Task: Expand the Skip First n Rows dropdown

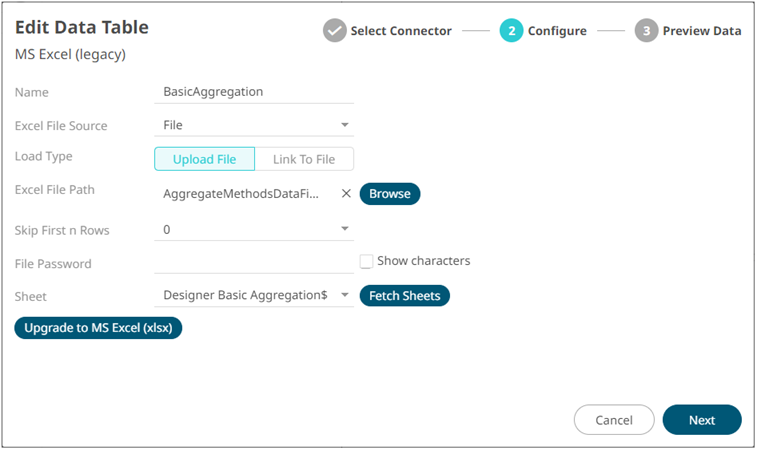Action: click(x=345, y=230)
